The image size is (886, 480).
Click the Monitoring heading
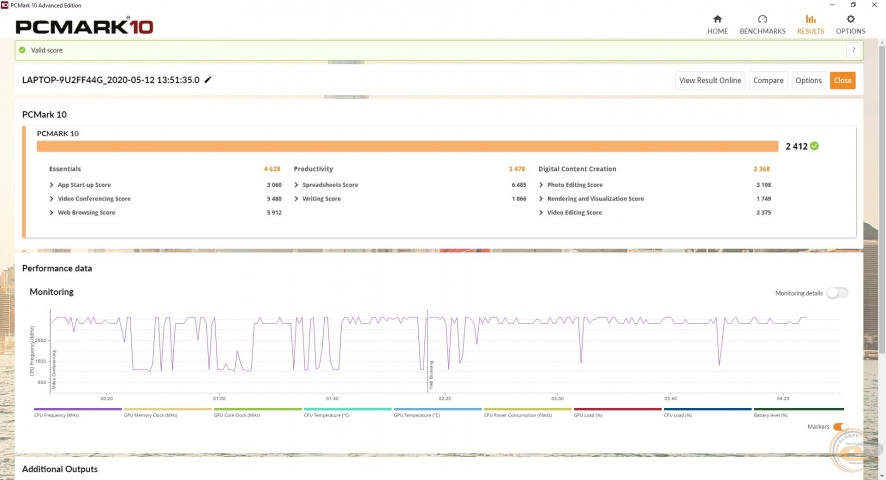click(51, 292)
